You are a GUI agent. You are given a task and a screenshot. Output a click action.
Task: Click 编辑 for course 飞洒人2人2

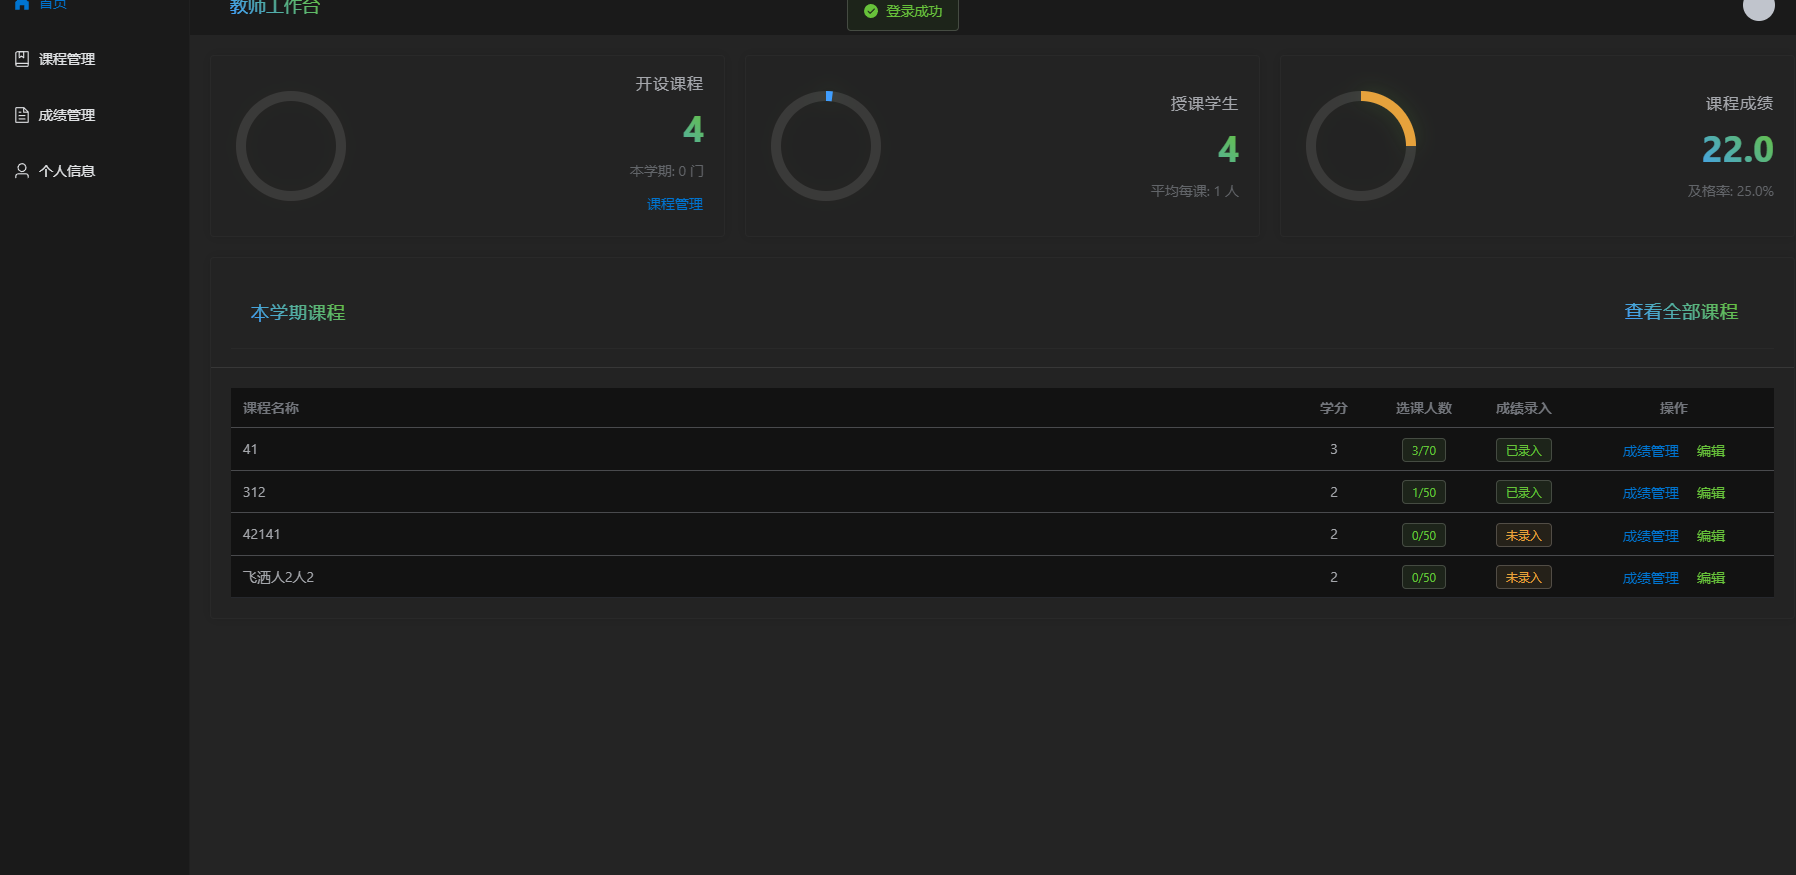[1710, 578]
